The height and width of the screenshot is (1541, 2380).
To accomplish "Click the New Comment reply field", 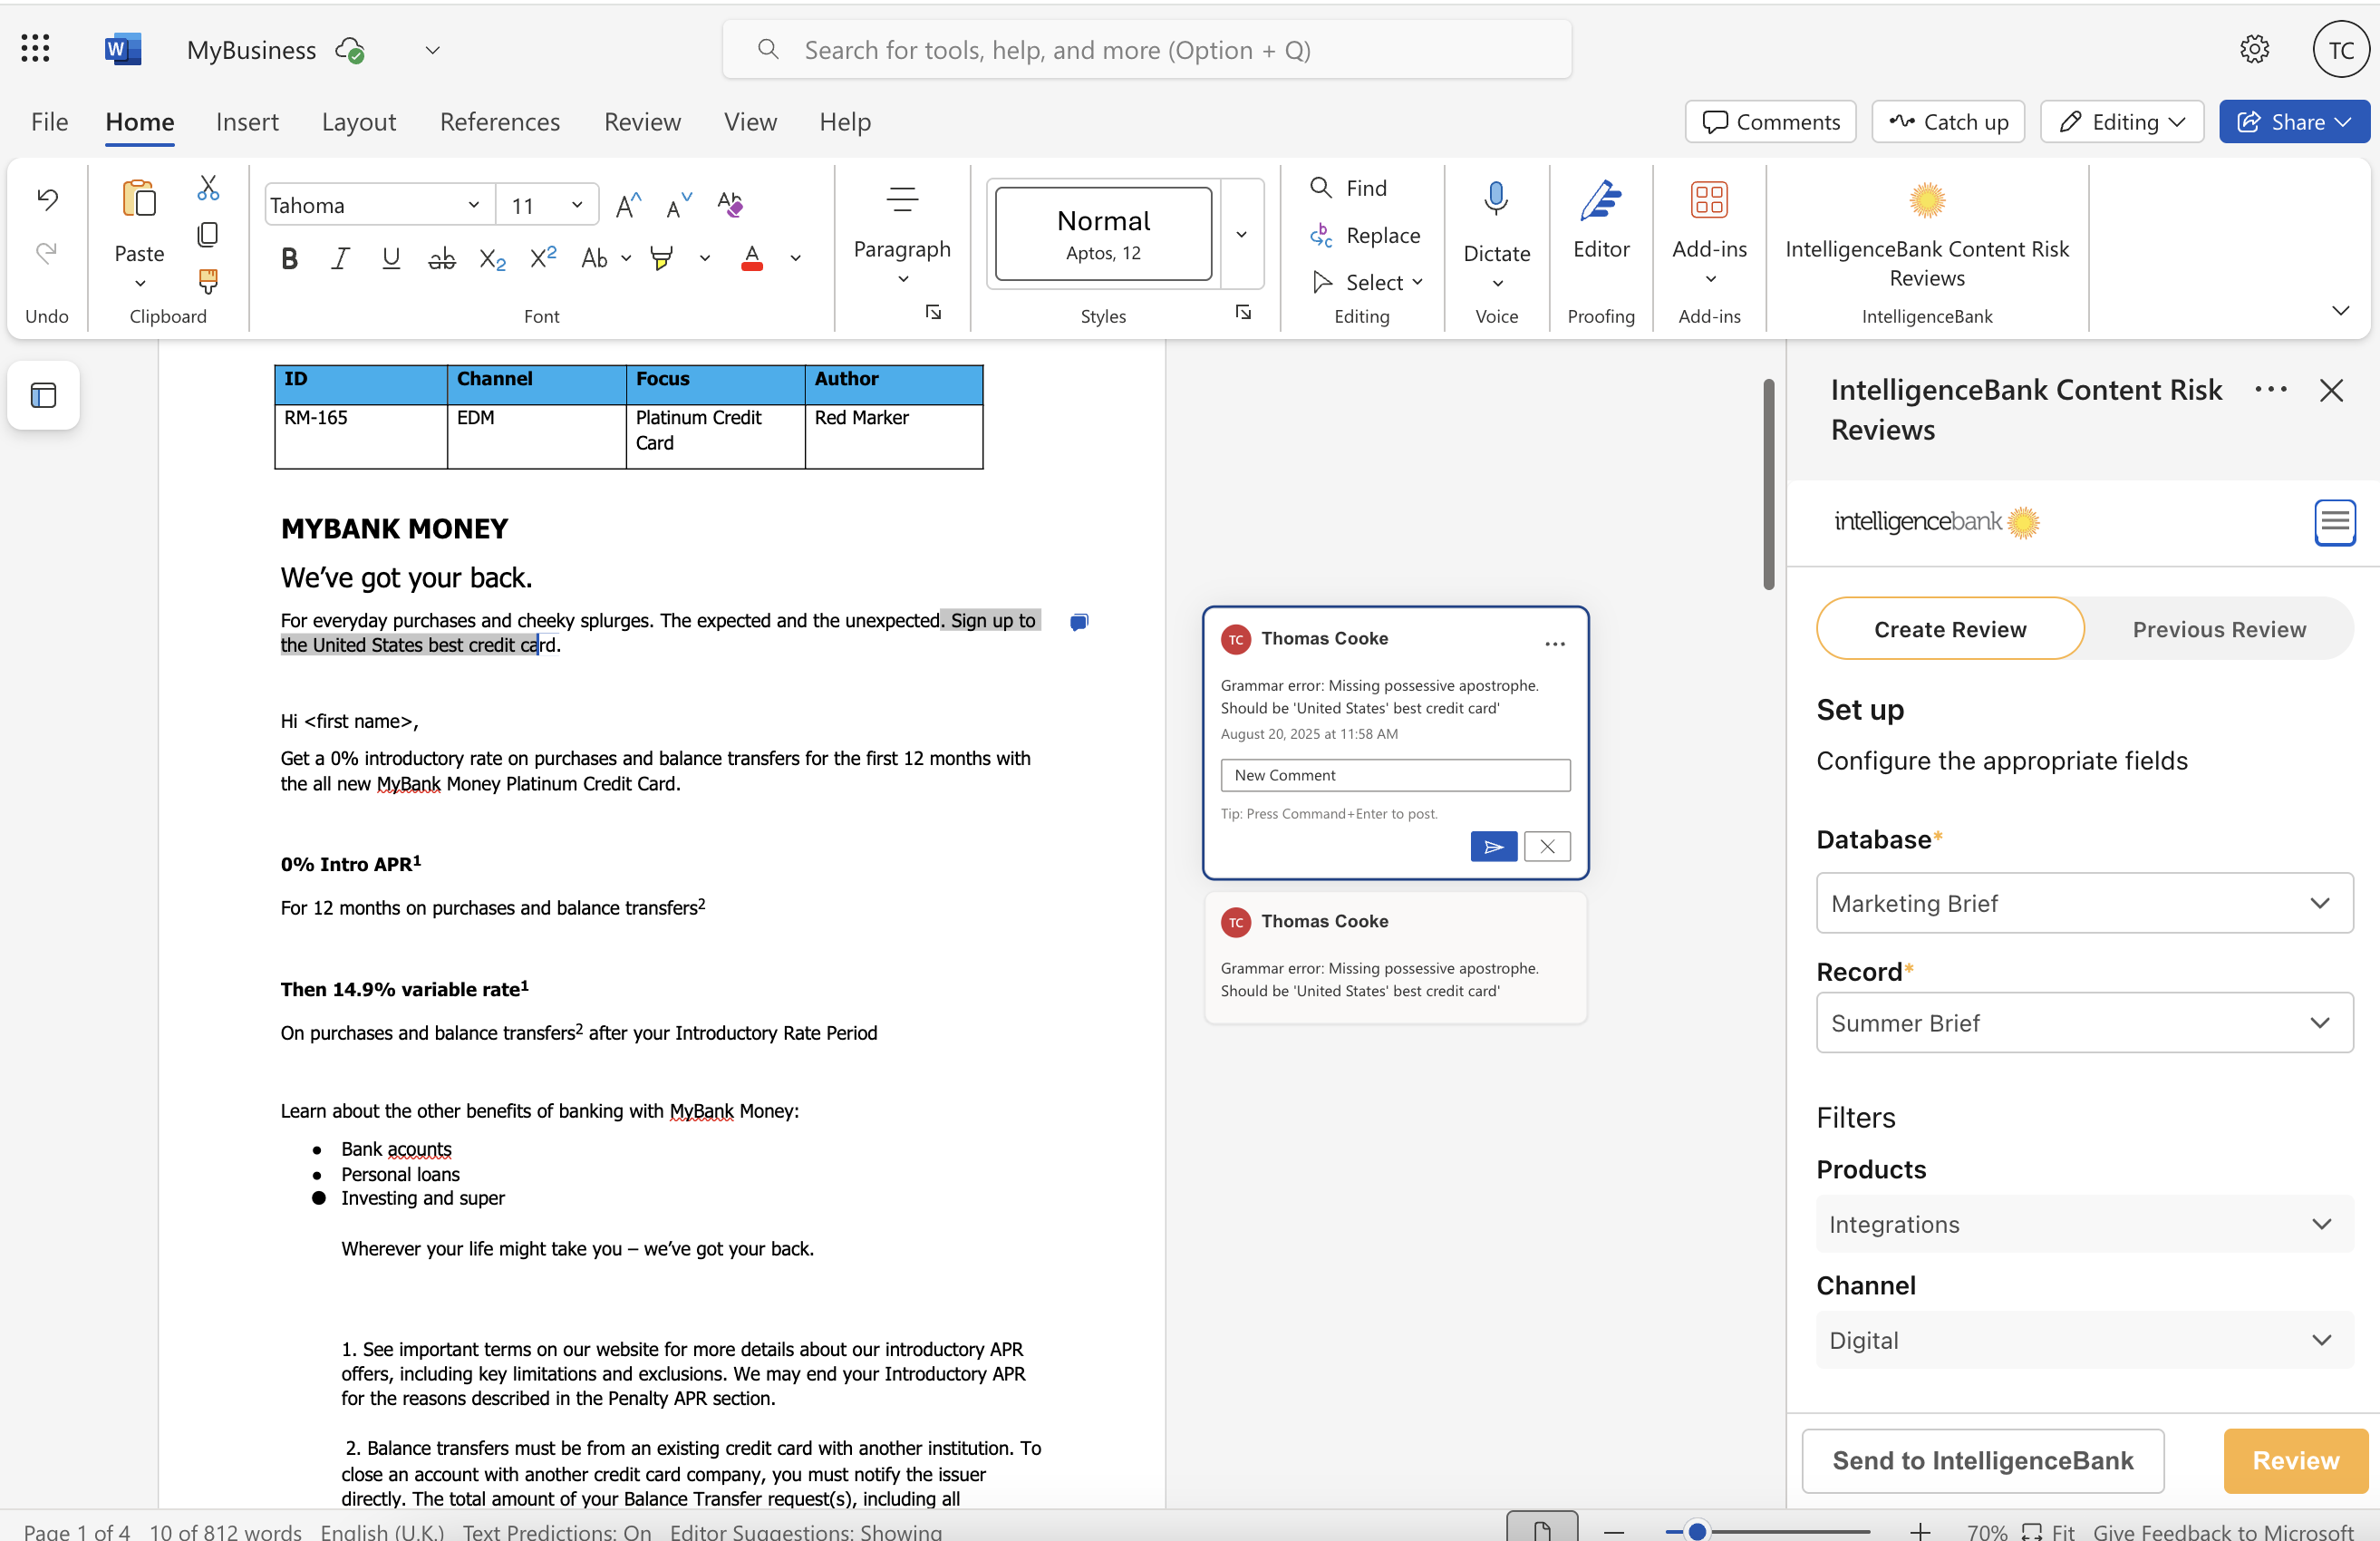I will pyautogui.click(x=1395, y=775).
